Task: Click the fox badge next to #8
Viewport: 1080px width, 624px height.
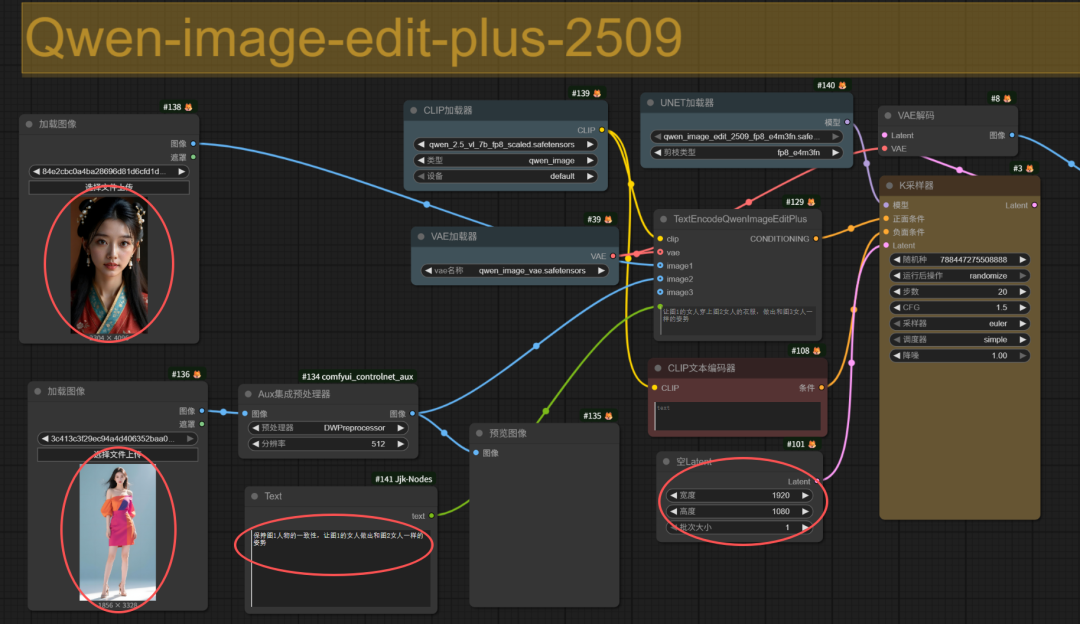Action: [1007, 98]
